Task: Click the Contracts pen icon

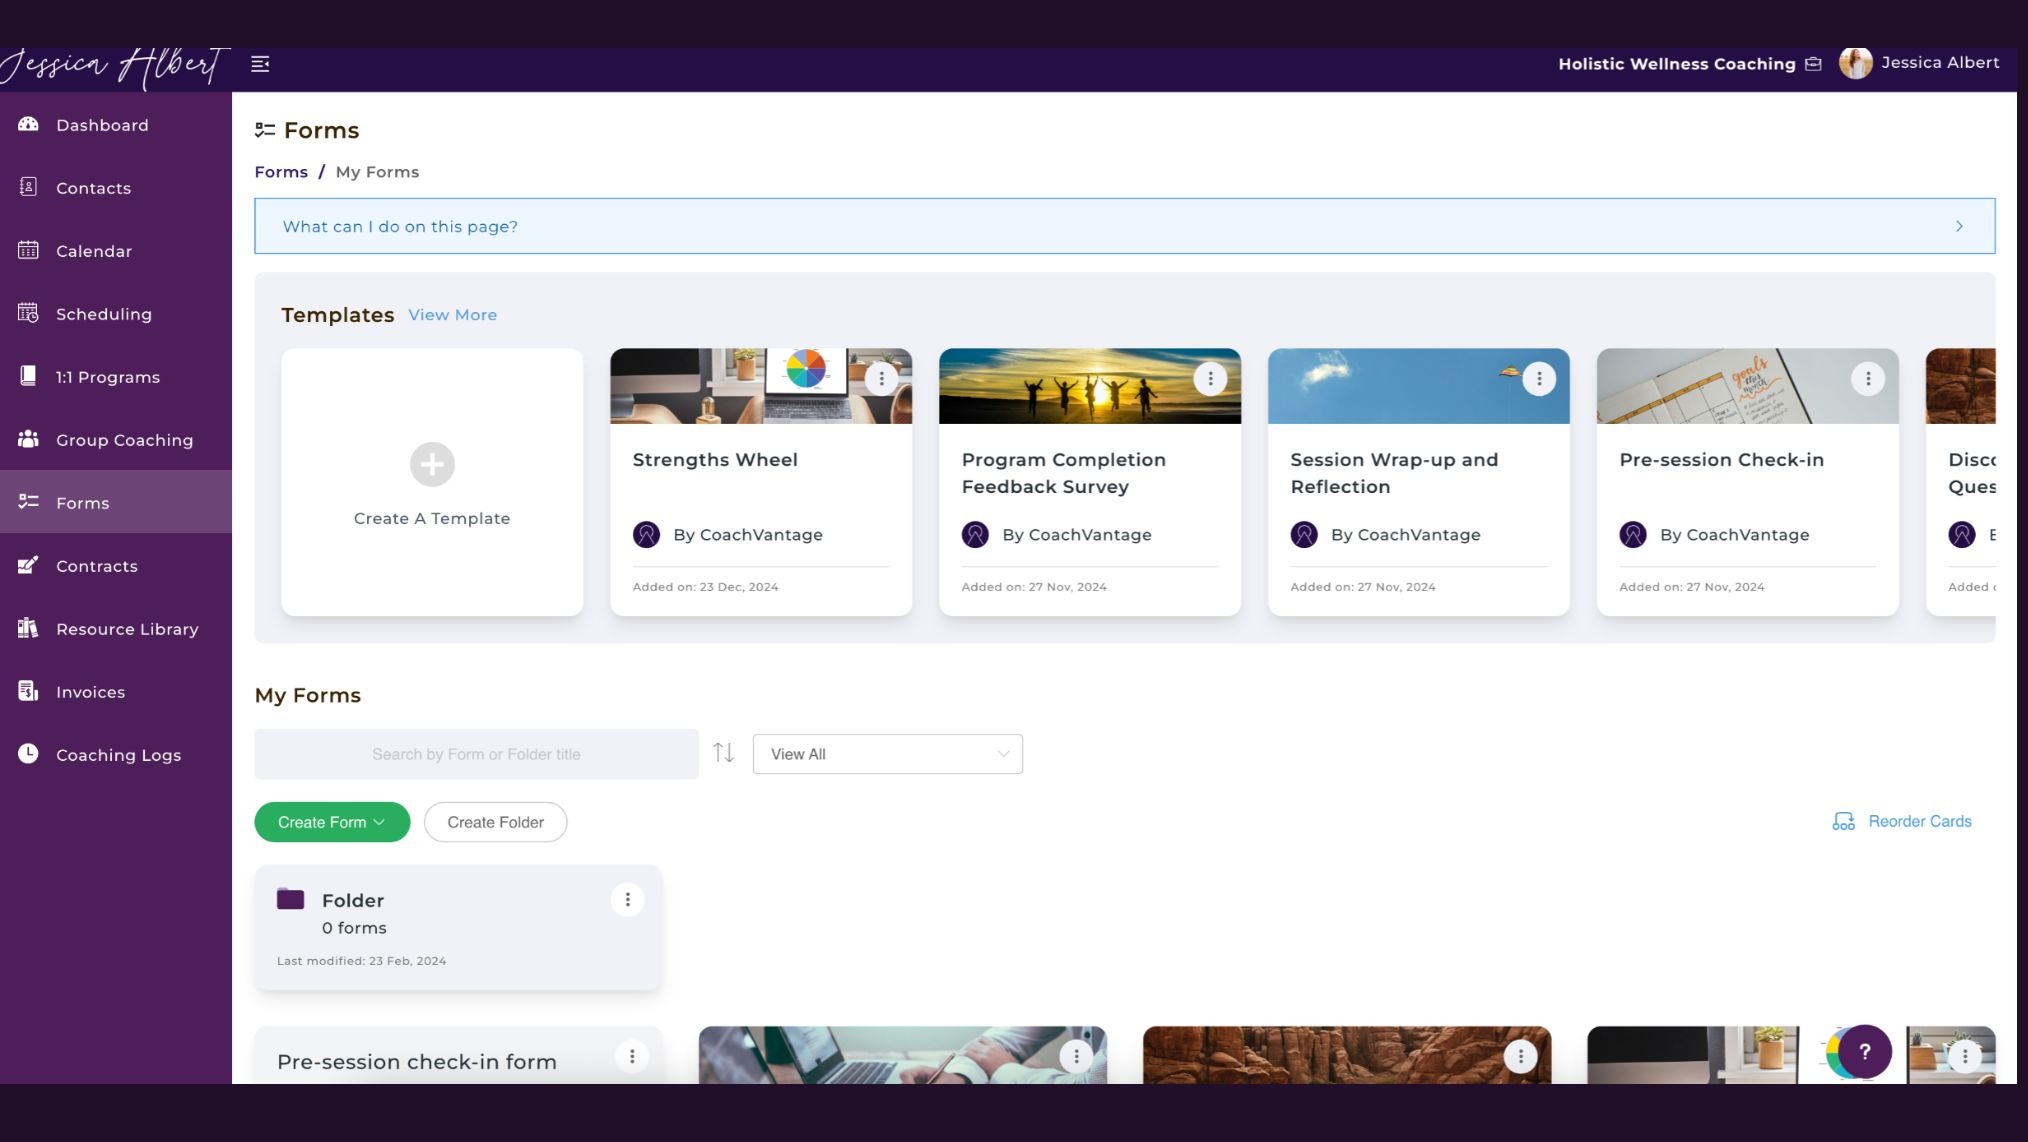Action: [28, 565]
